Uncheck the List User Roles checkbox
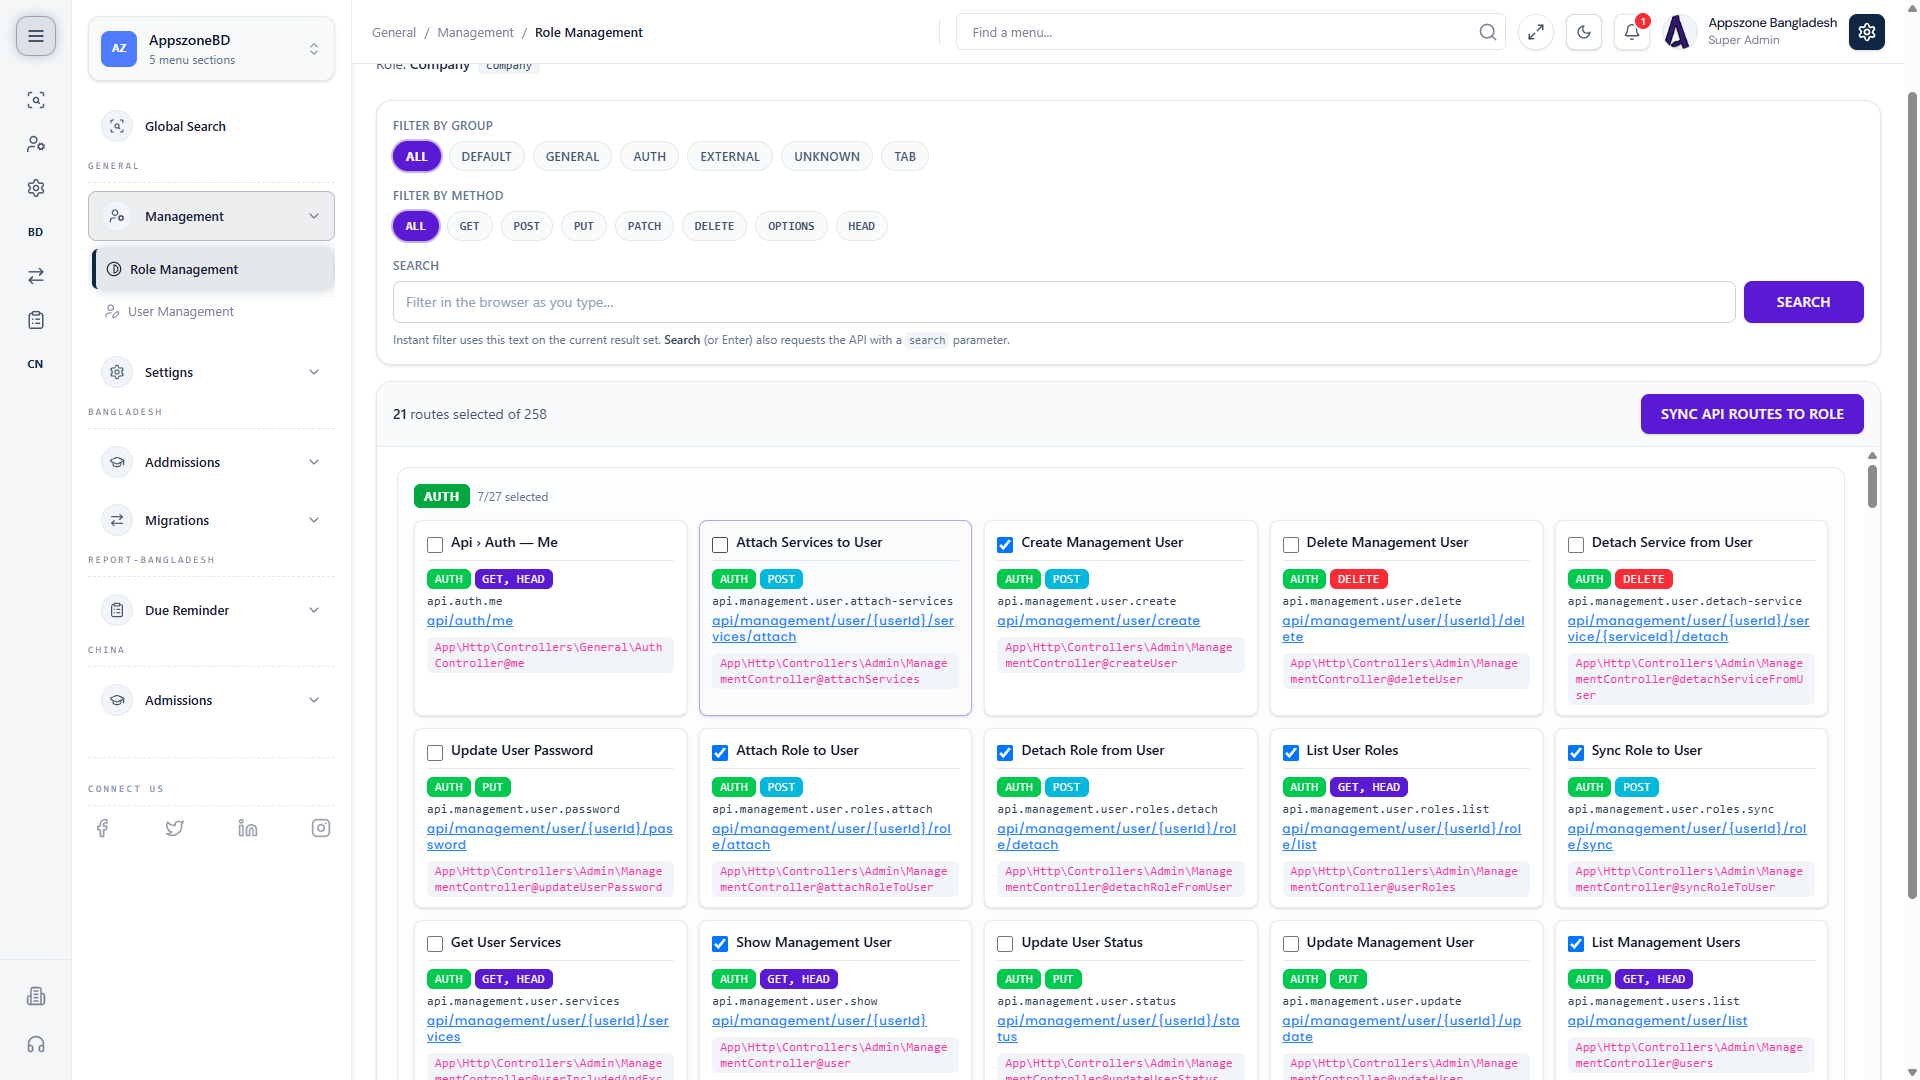The image size is (1920, 1080). [x=1291, y=752]
